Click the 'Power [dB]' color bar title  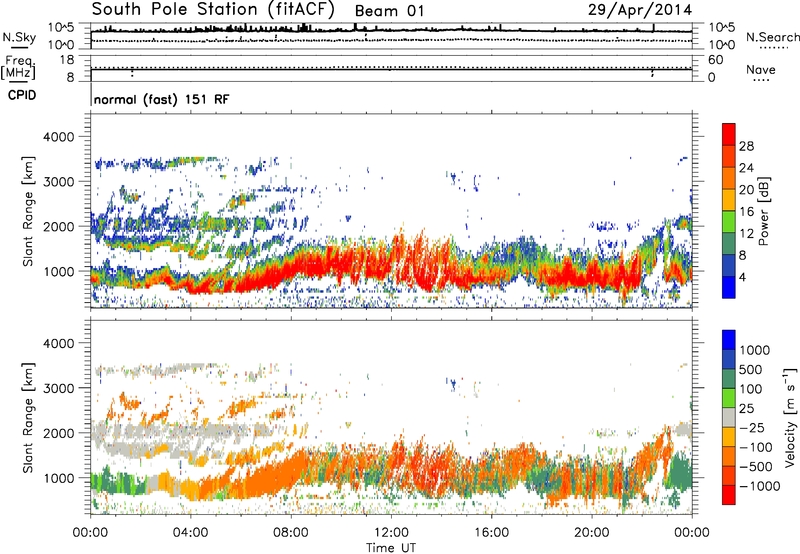click(x=764, y=211)
